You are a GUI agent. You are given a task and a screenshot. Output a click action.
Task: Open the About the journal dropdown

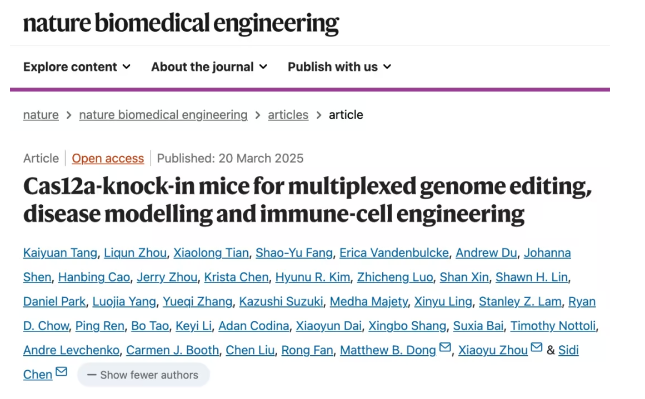click(209, 67)
